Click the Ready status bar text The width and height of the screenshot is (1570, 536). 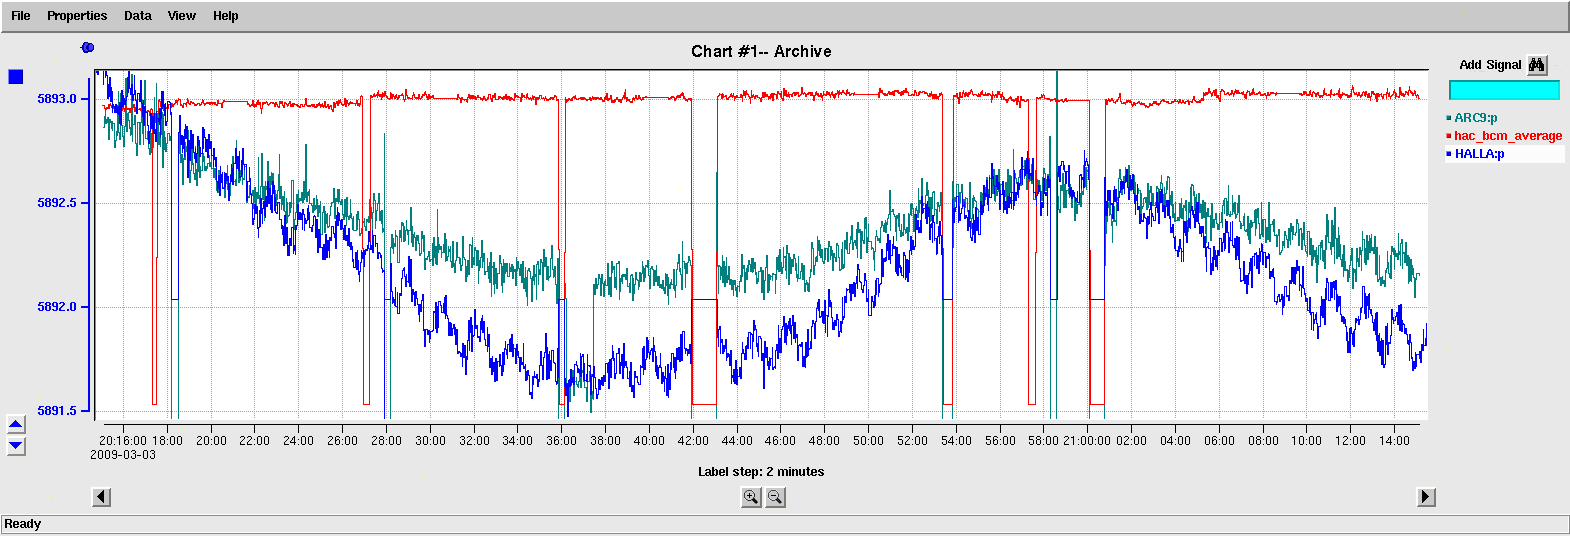(23, 524)
